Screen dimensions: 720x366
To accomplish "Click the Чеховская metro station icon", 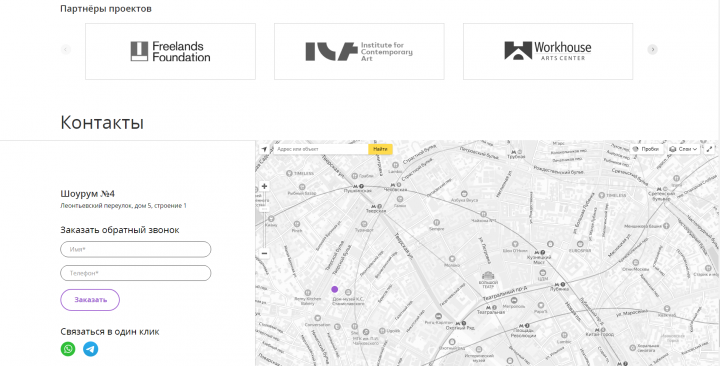I will (395, 185).
